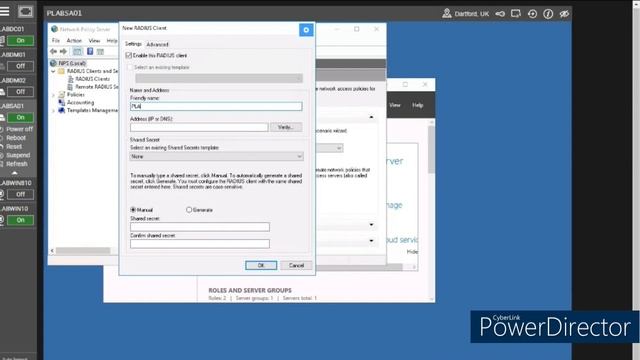This screenshot has width=640, height=360.
Task: Expand the Templates Management tree node
Action: [x=53, y=111]
